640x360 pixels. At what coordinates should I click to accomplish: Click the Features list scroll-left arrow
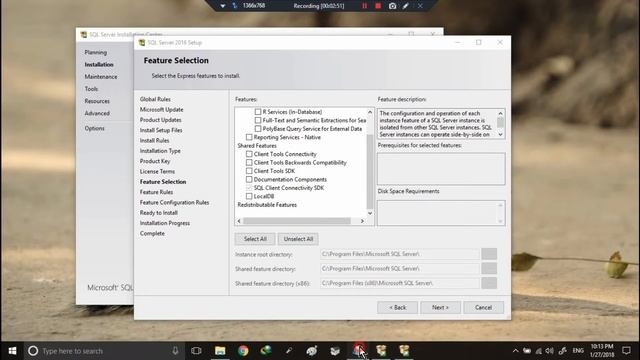tap(239, 221)
